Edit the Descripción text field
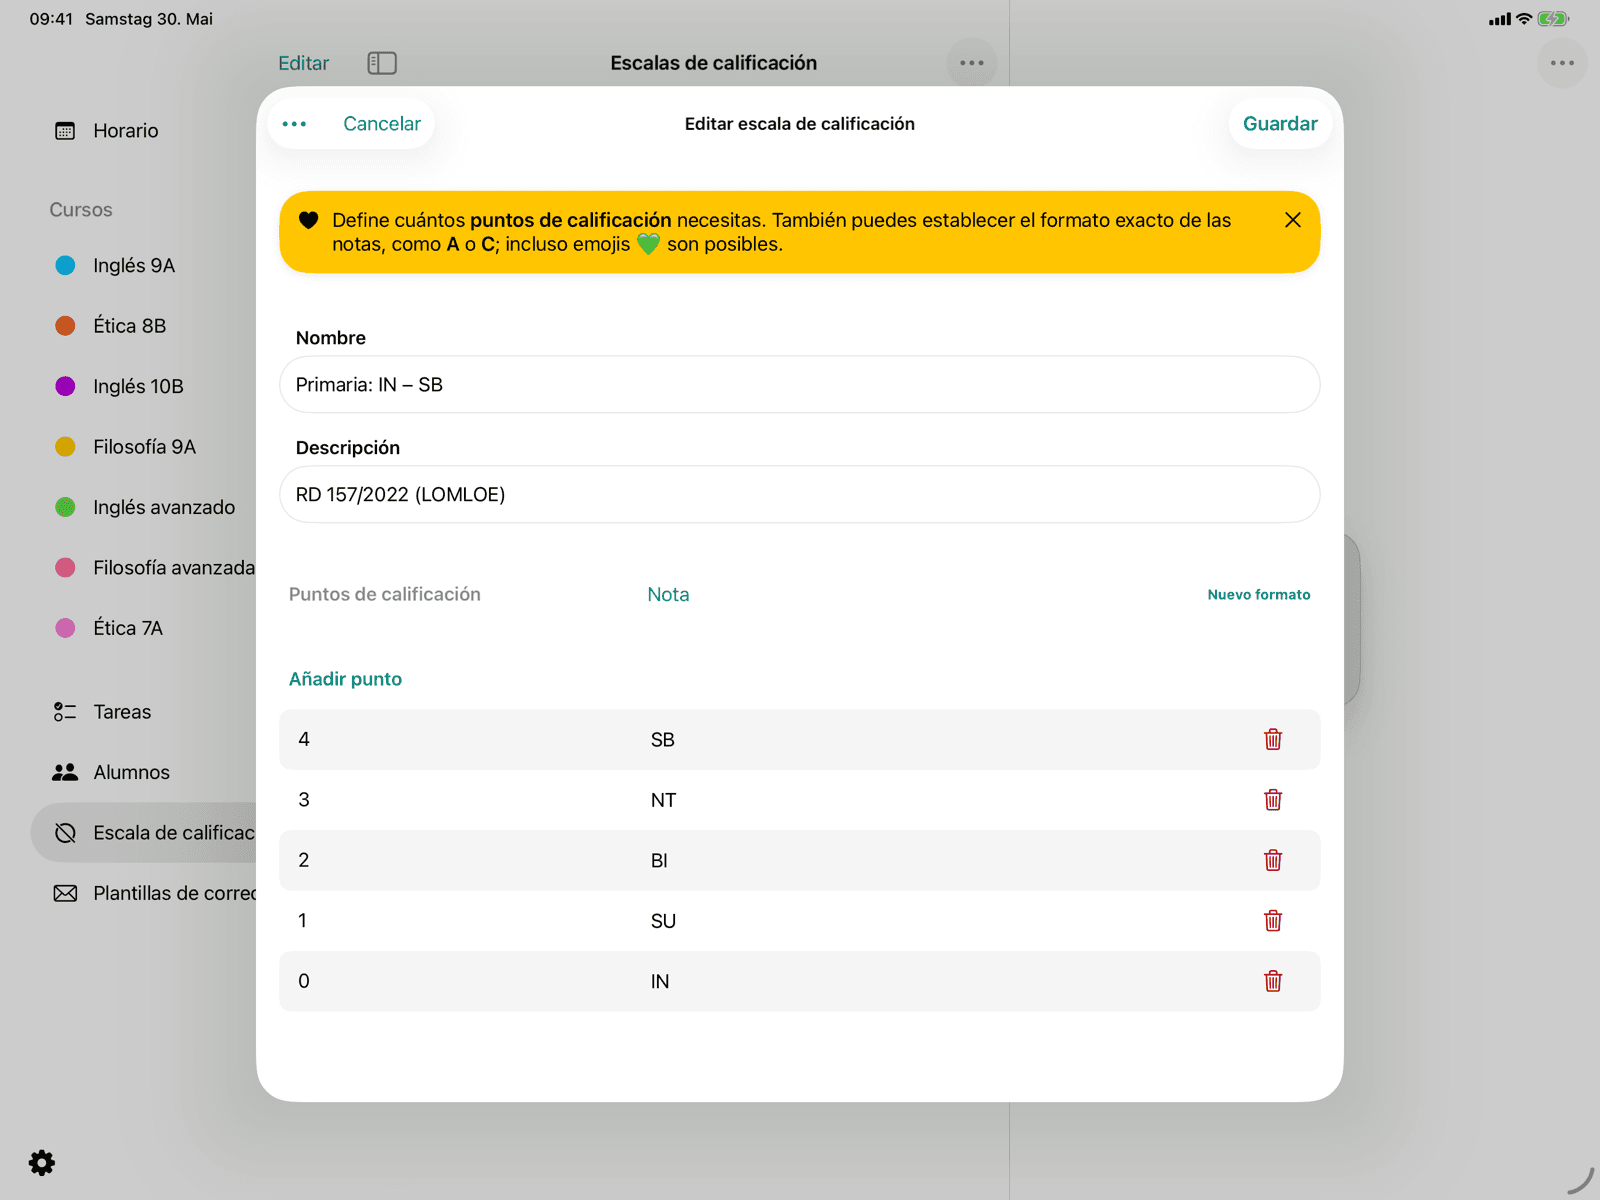 (x=800, y=494)
